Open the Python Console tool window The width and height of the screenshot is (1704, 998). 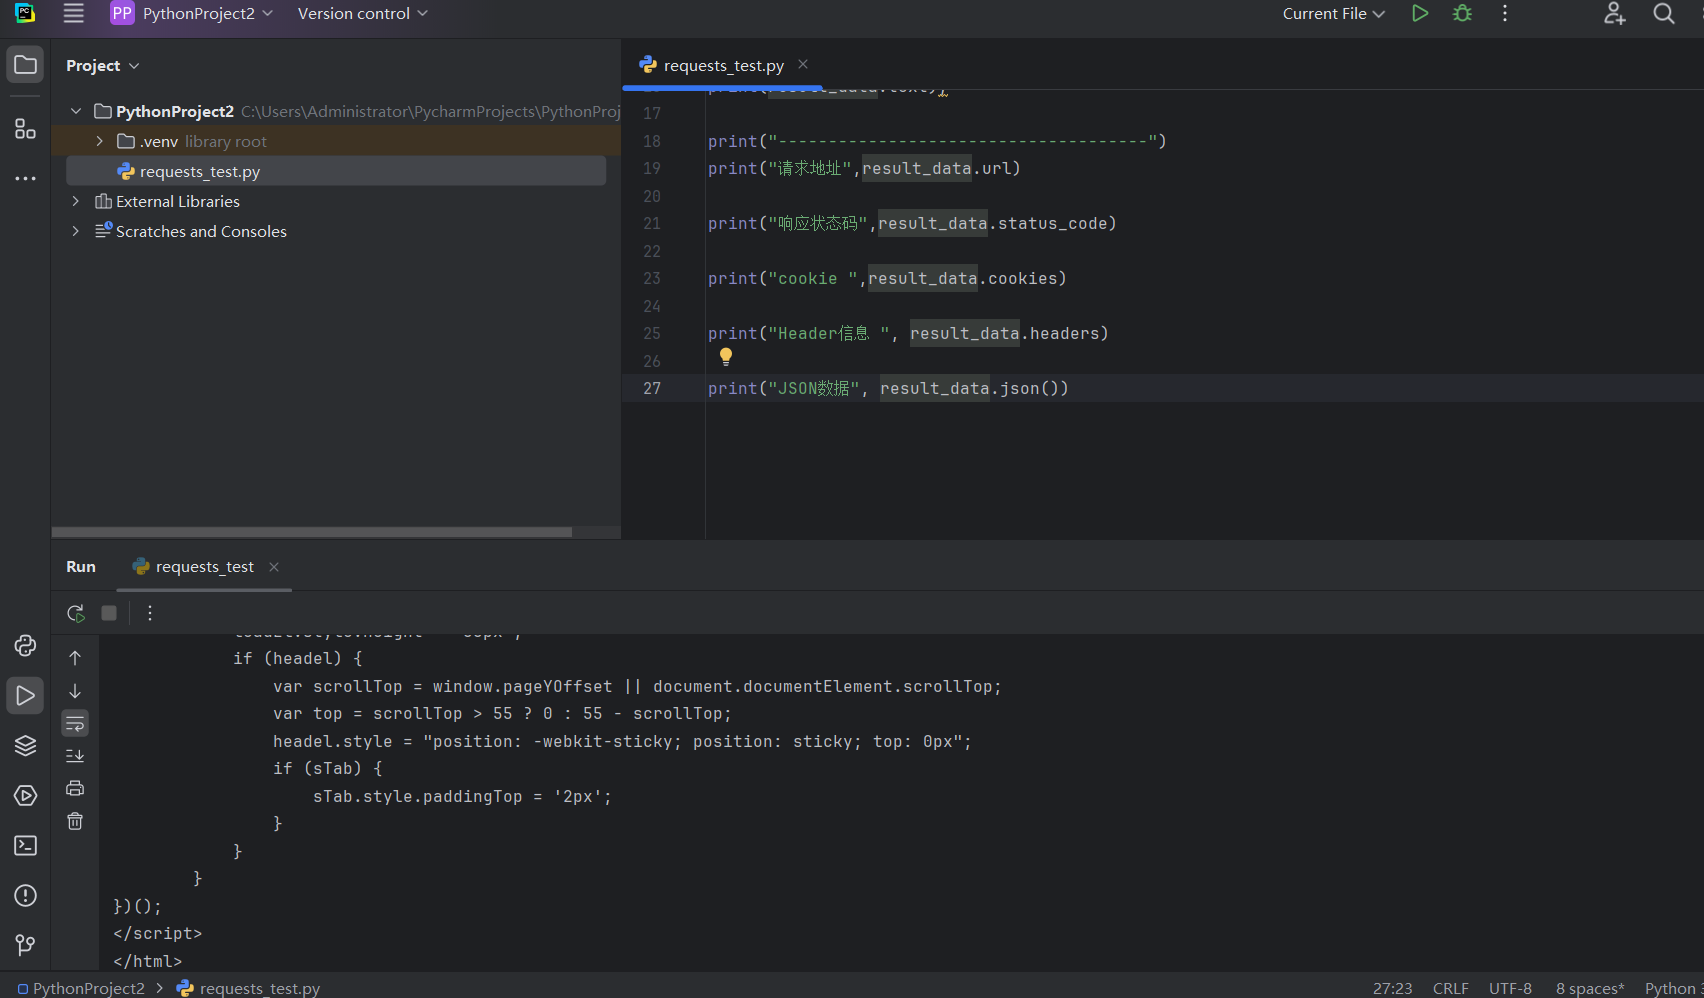(x=25, y=646)
